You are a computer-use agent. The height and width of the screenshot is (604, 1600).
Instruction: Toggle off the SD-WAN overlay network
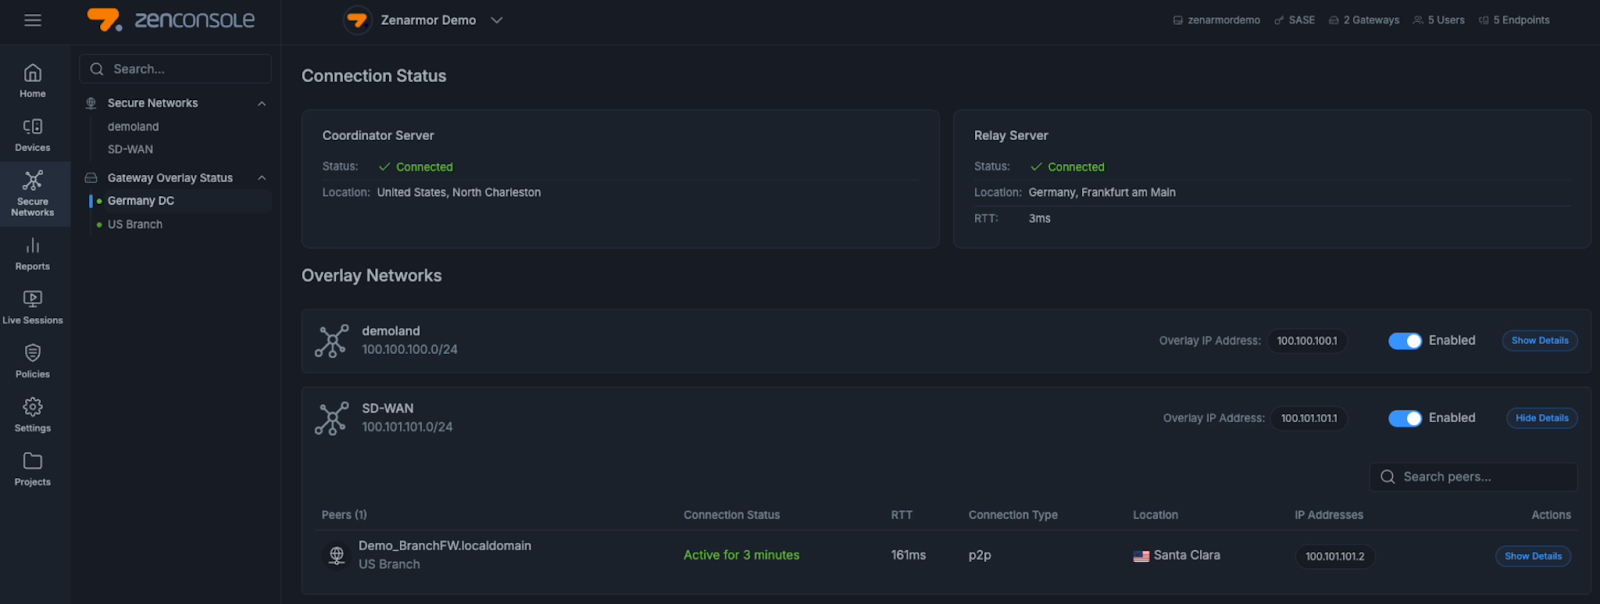(x=1404, y=419)
